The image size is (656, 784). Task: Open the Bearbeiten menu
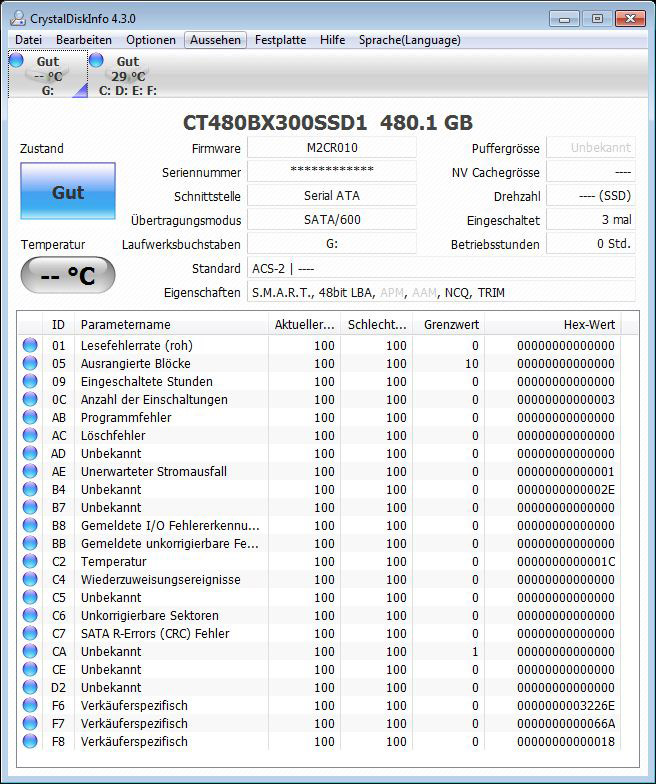point(84,40)
